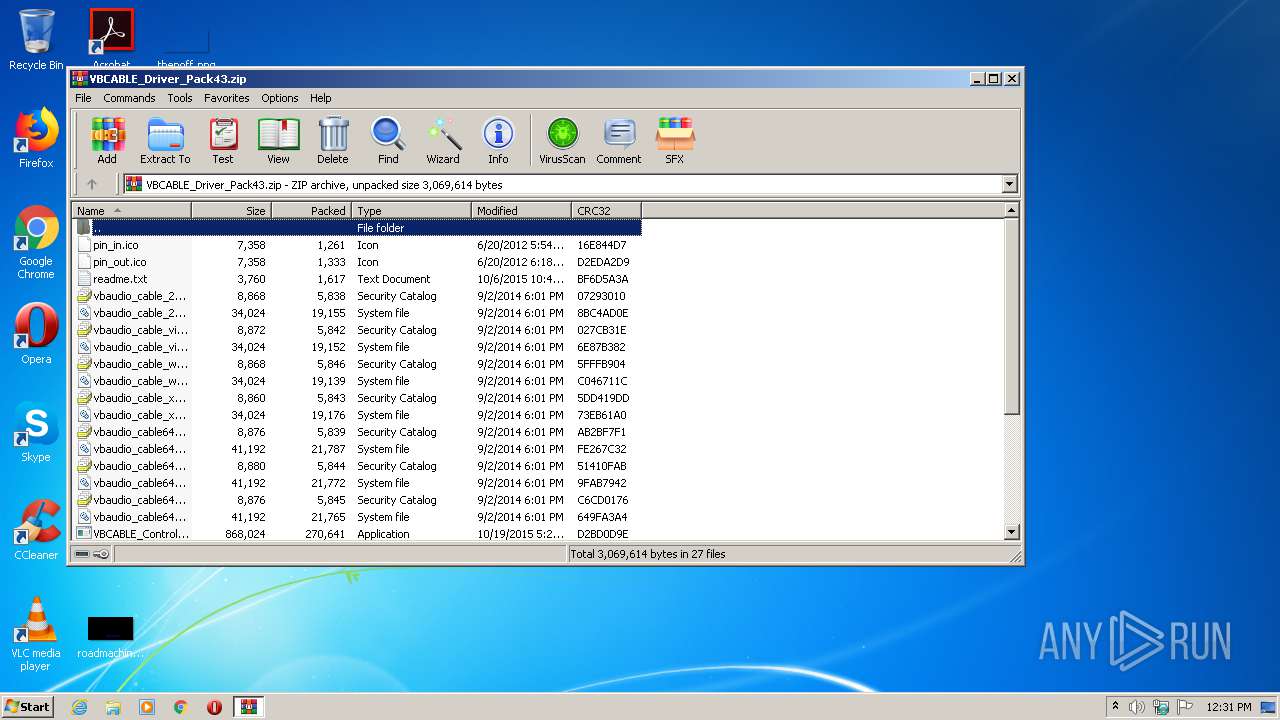Select the pin_in.ico file

[x=357, y=245]
